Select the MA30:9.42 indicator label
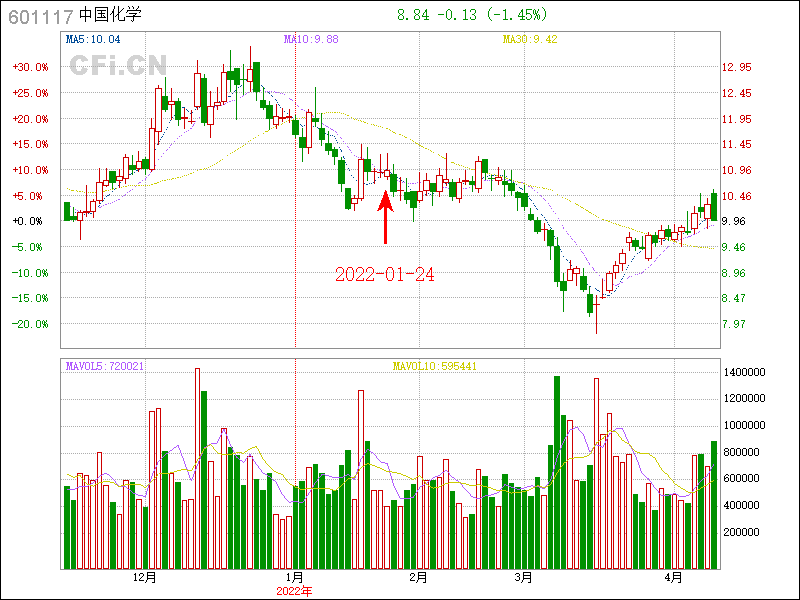The height and width of the screenshot is (600, 800). coord(530,39)
